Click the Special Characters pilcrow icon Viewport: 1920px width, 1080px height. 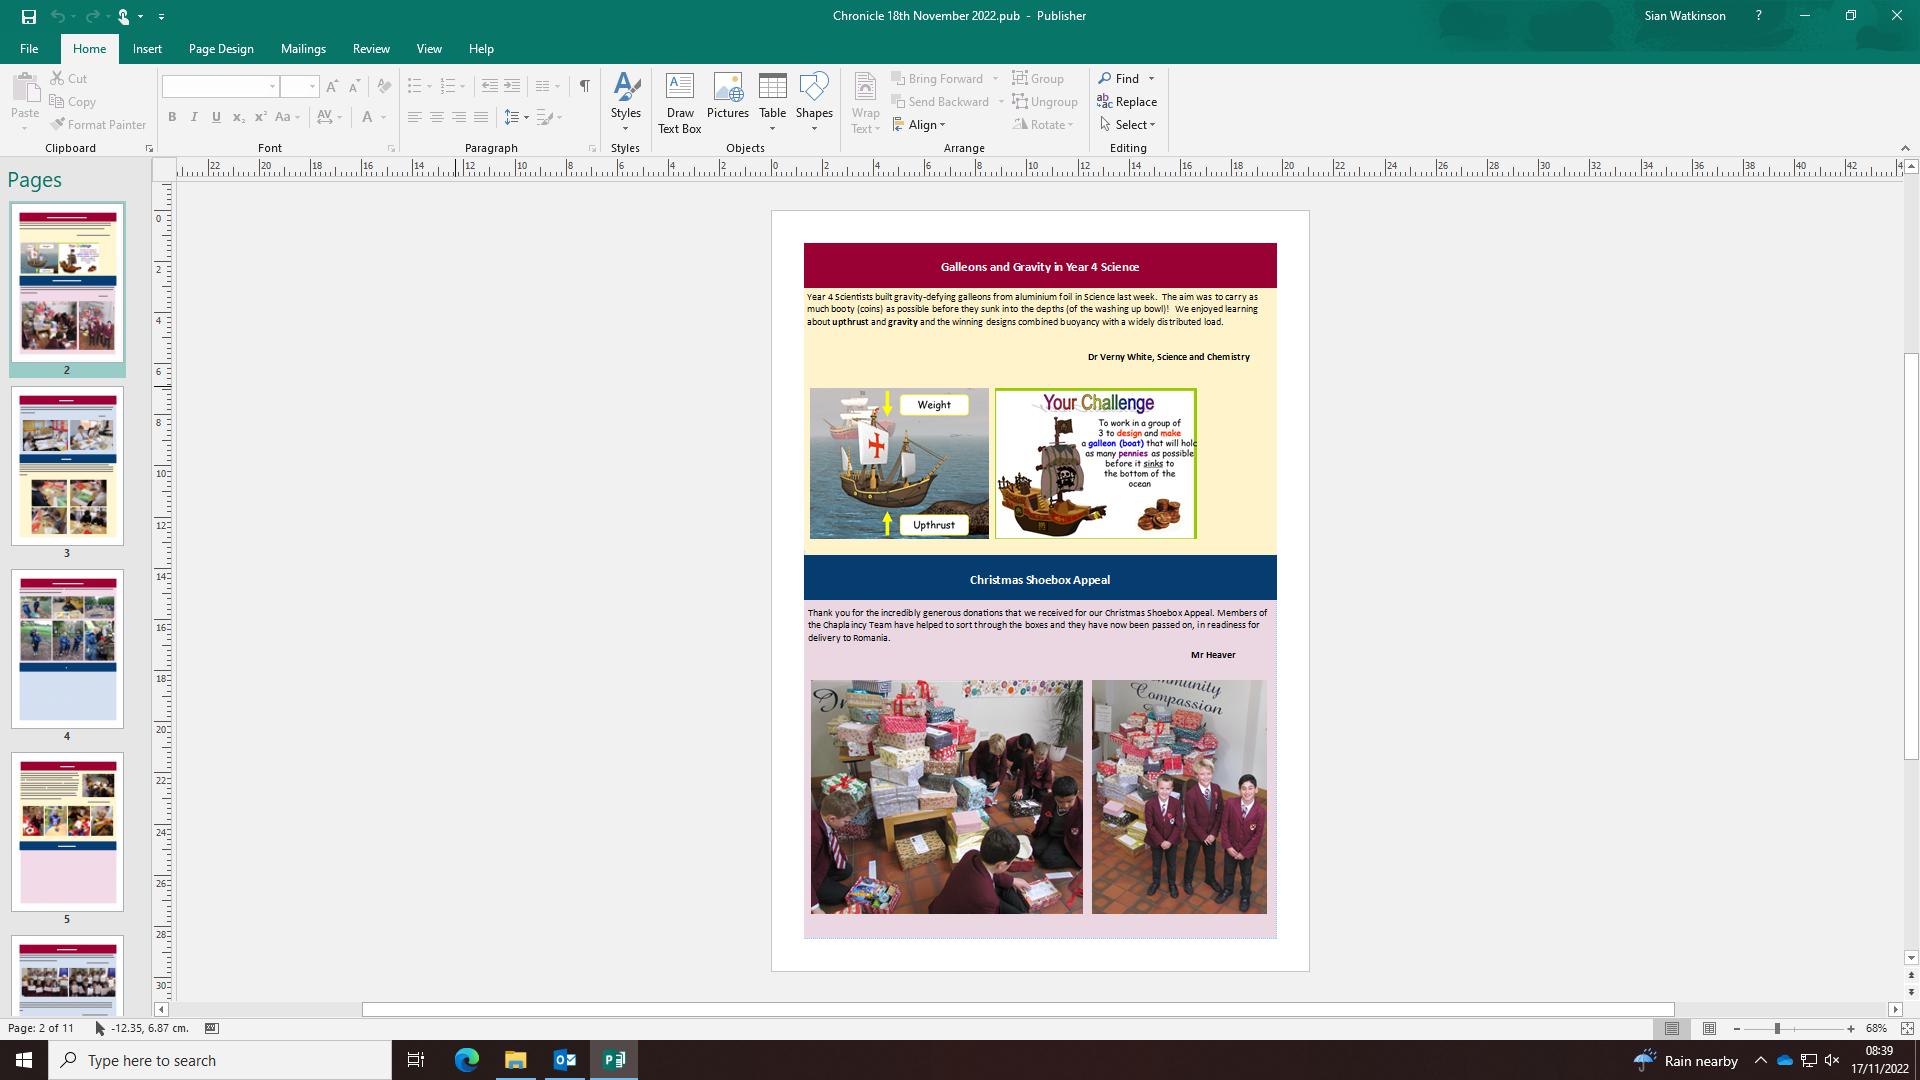tap(584, 86)
